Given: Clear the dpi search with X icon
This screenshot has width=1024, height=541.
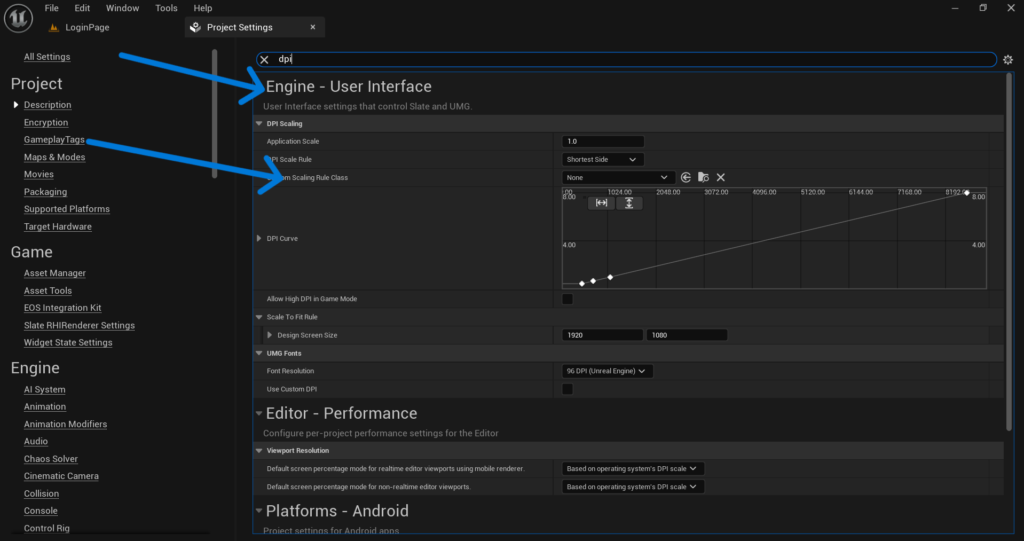Looking at the screenshot, I should (264, 59).
